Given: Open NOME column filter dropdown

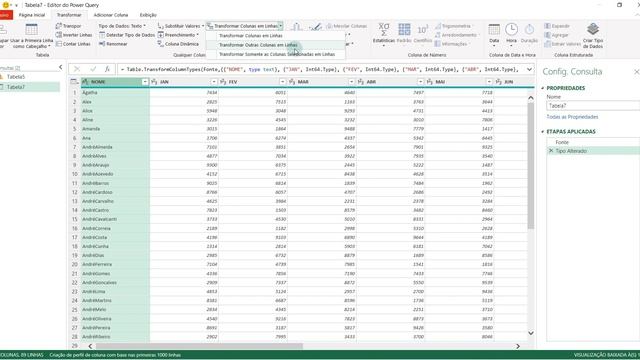Looking at the screenshot, I should click(144, 82).
